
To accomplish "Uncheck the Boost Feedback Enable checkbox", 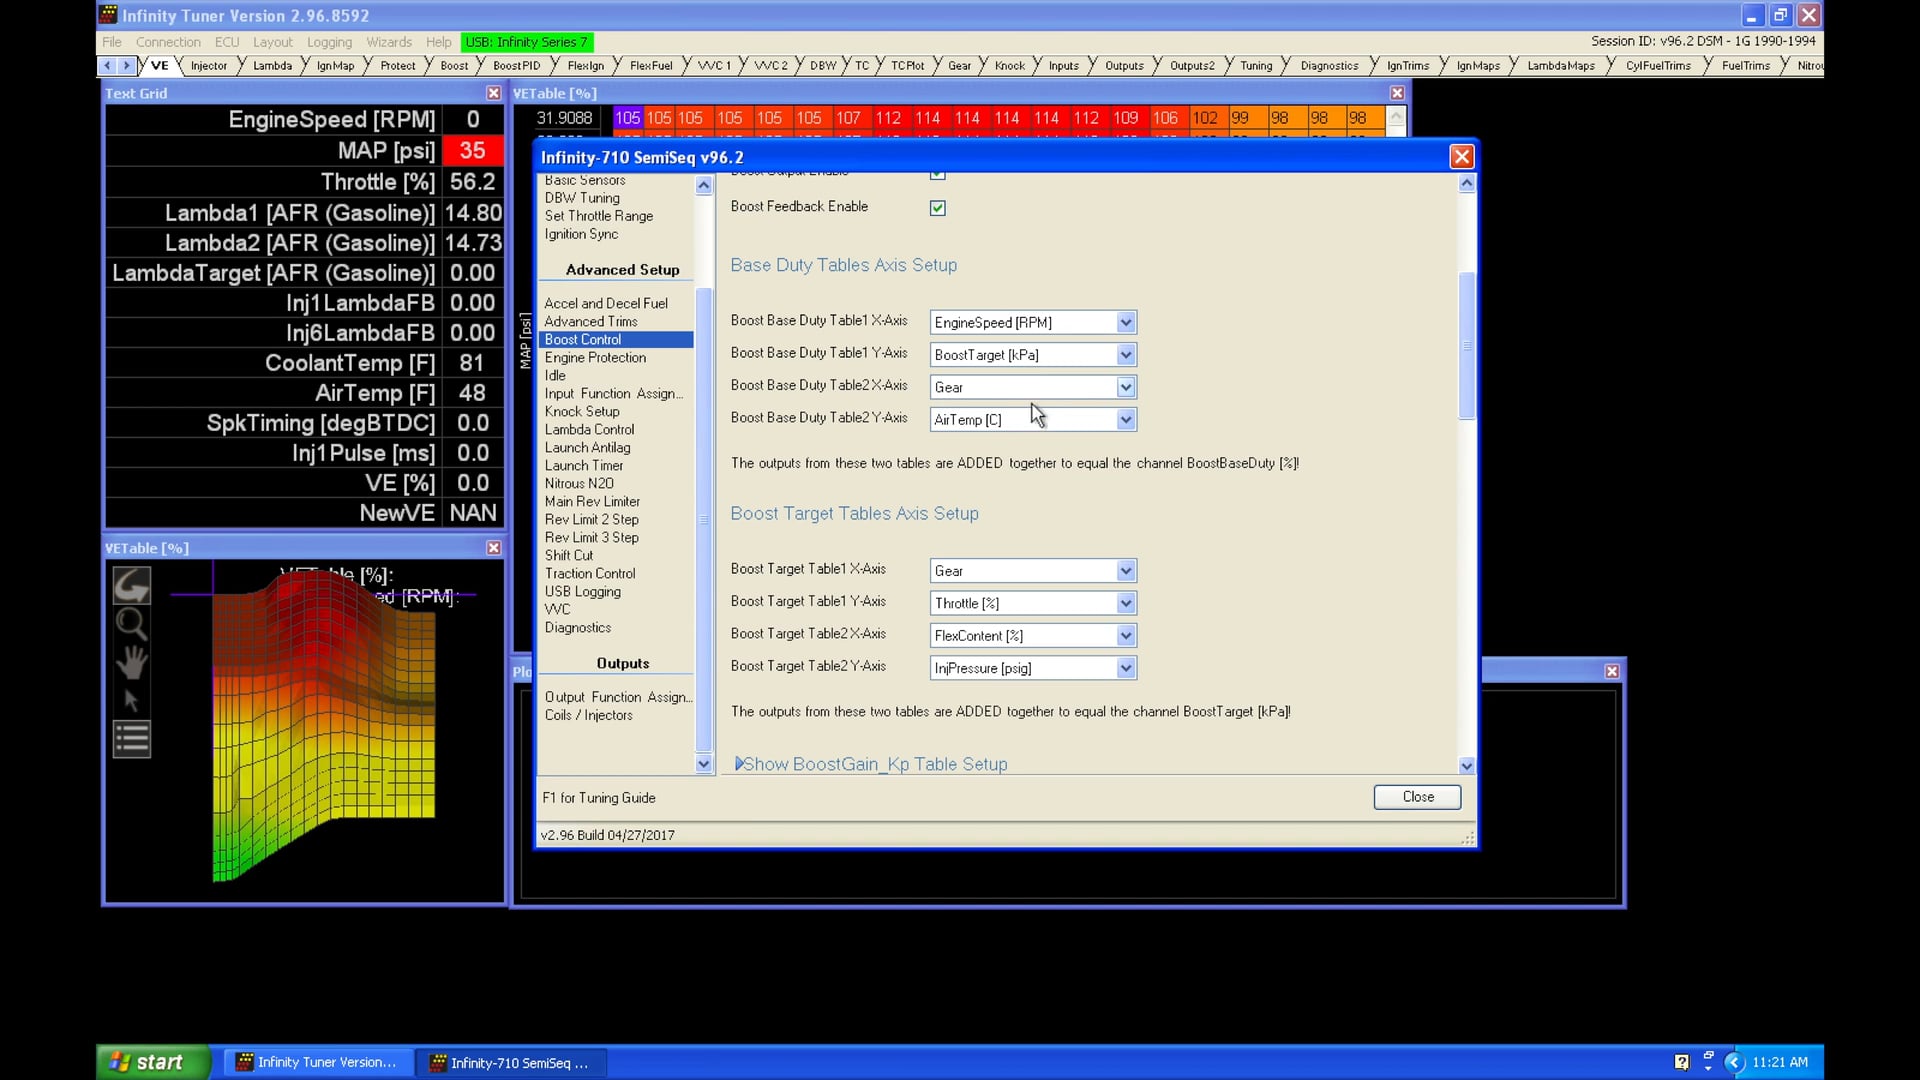I will [937, 207].
